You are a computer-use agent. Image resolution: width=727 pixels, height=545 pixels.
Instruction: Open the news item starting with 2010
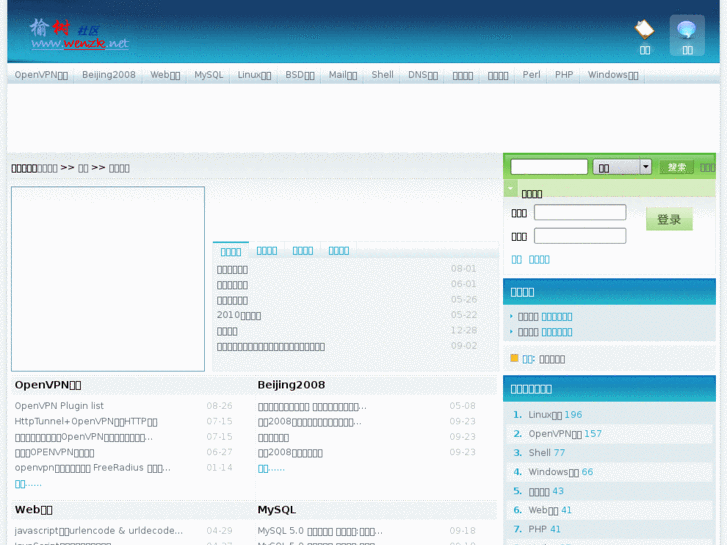point(239,315)
